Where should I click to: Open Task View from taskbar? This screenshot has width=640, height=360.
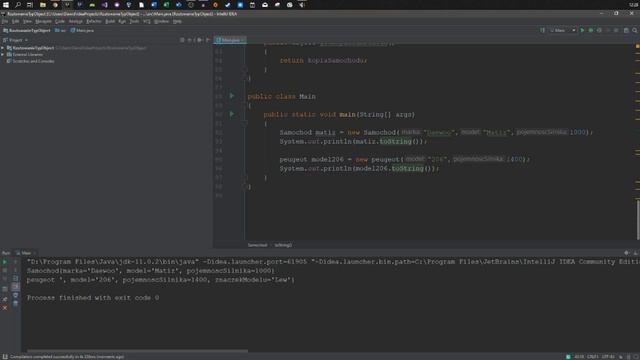tap(30, 5)
